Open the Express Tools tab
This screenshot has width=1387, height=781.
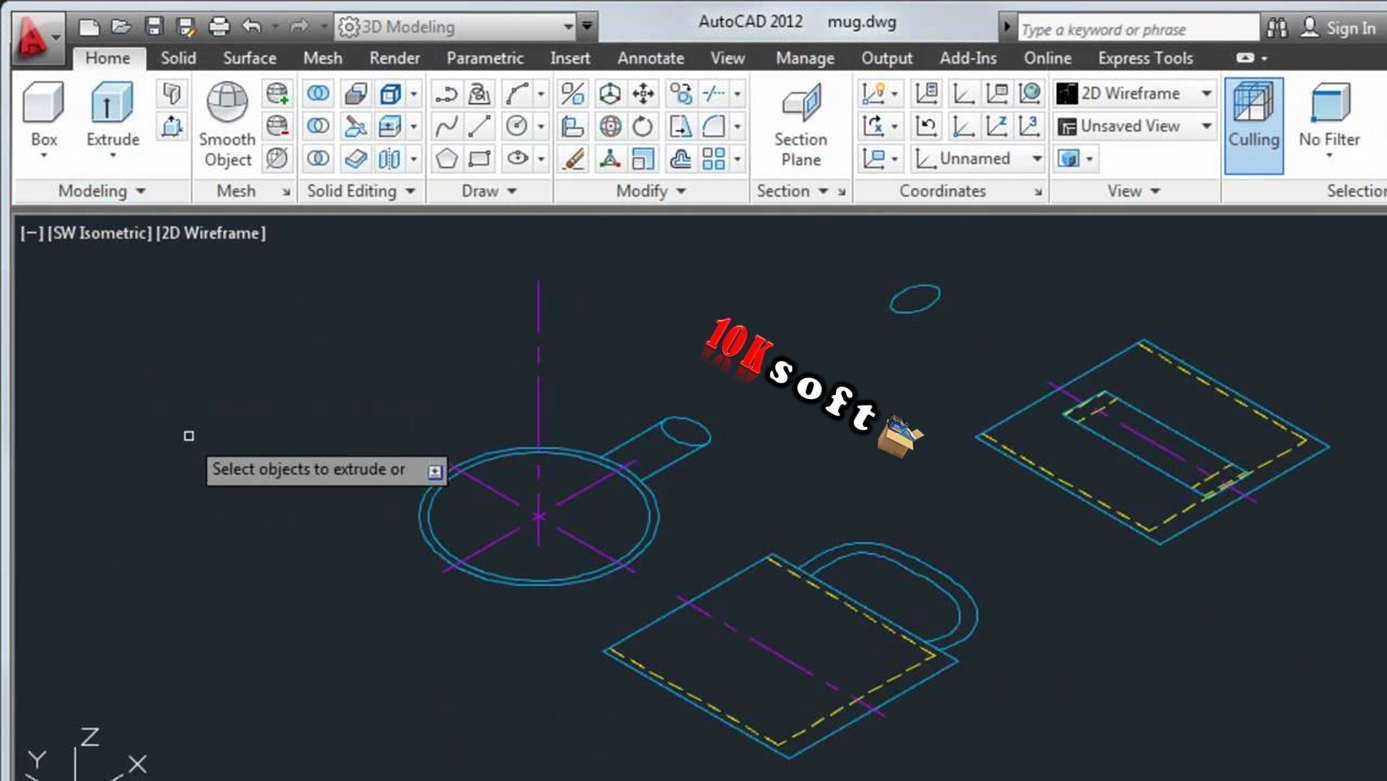point(1145,58)
